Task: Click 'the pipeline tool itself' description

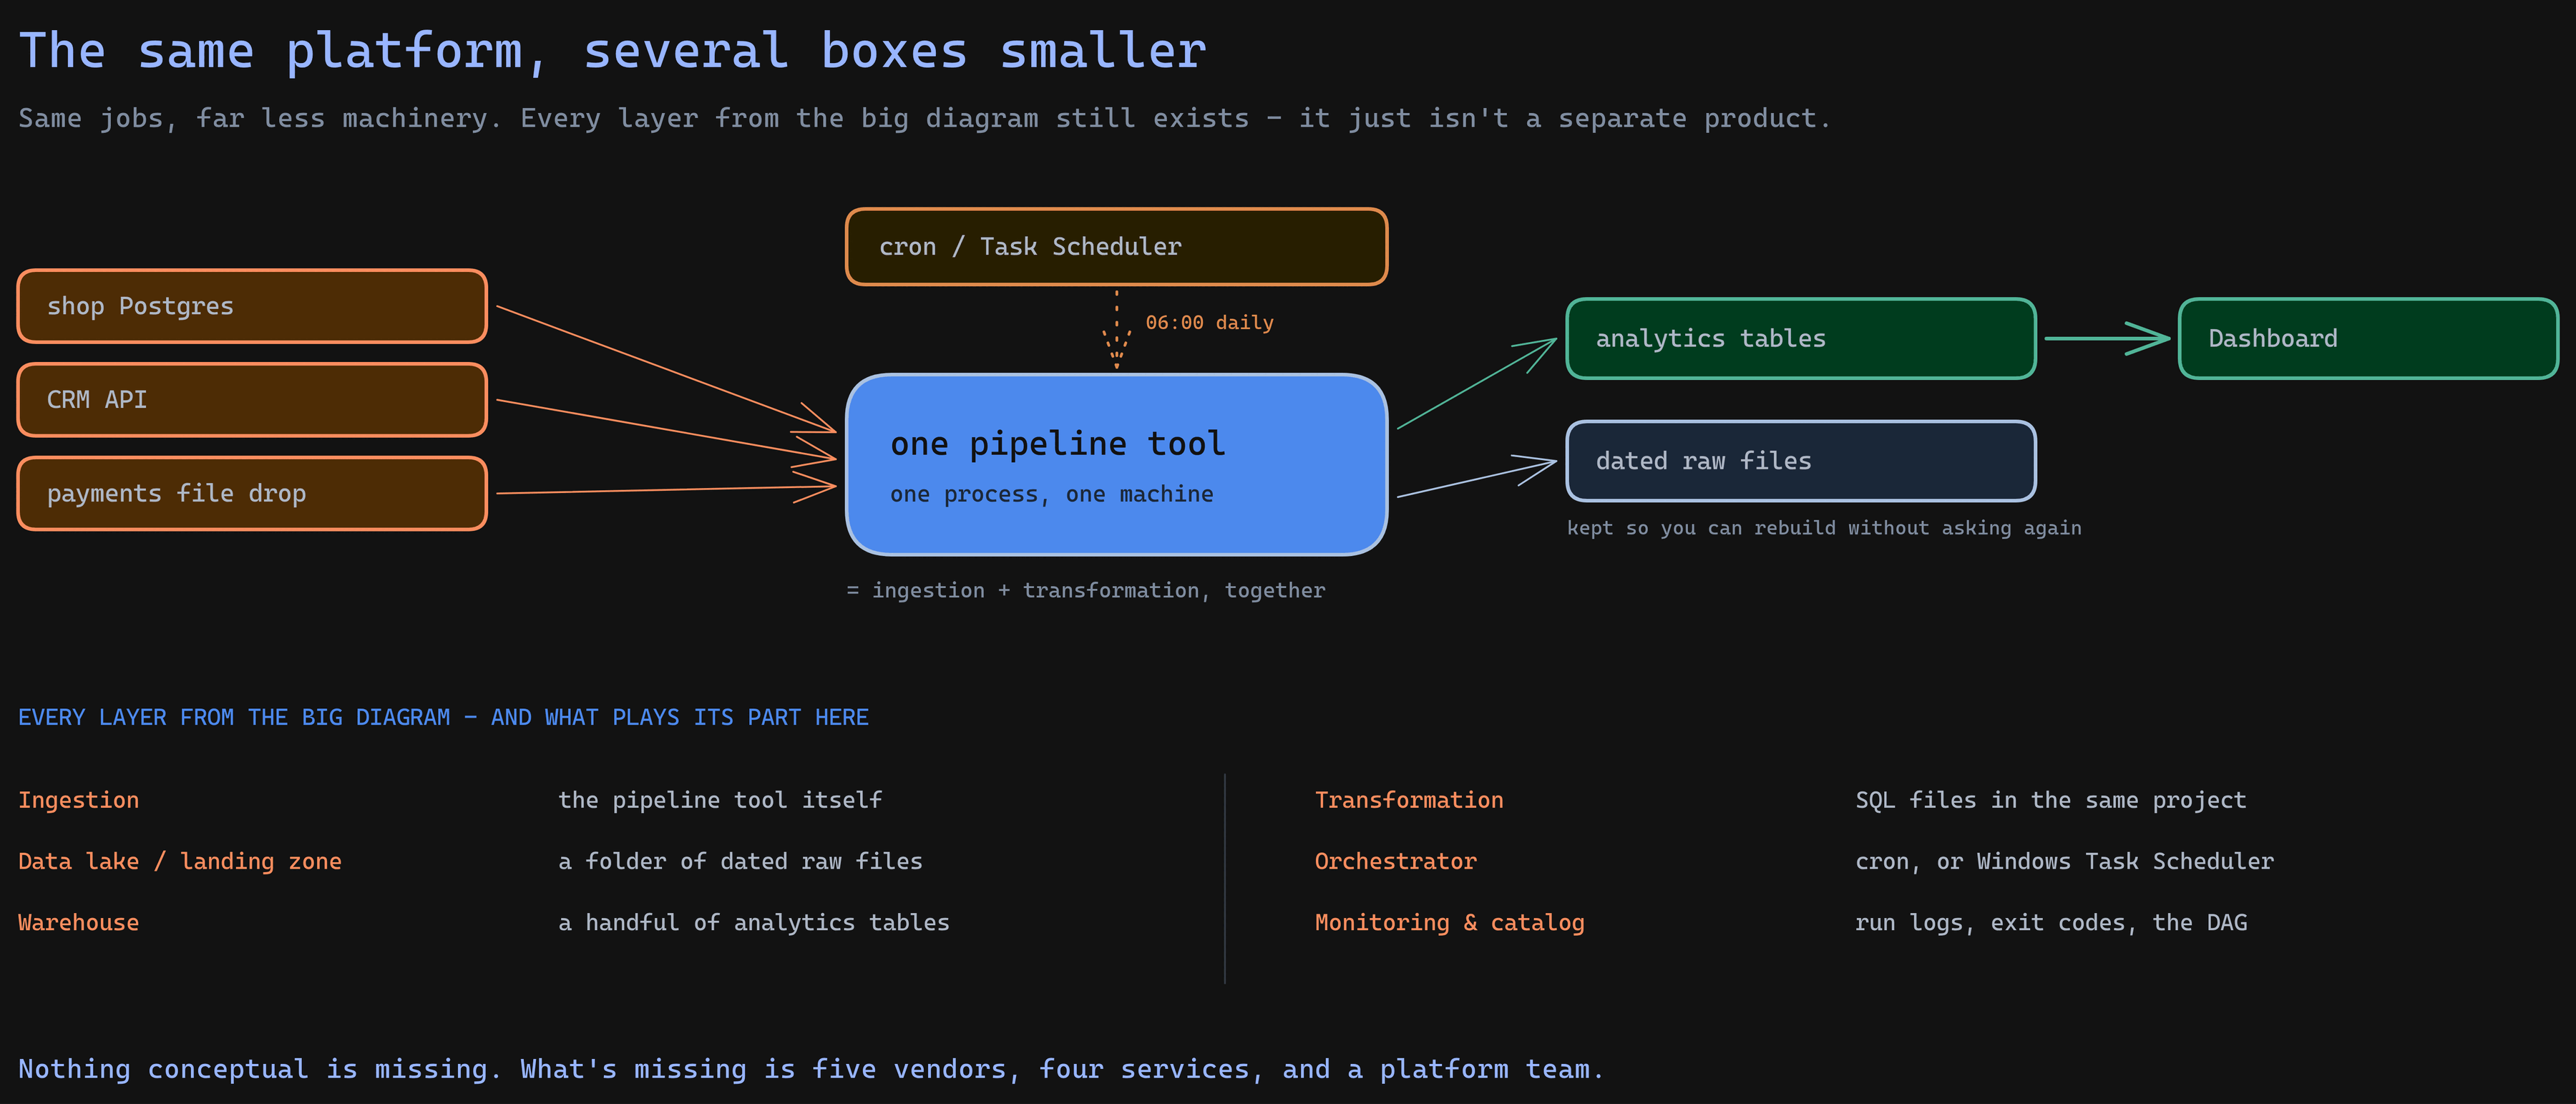Action: point(720,800)
